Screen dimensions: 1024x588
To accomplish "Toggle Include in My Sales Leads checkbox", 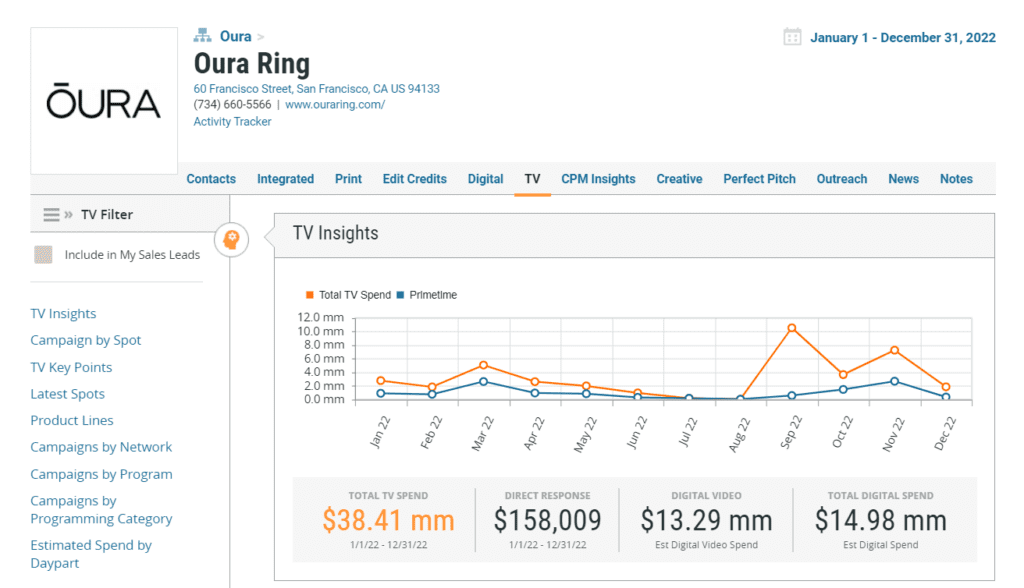I will click(43, 255).
